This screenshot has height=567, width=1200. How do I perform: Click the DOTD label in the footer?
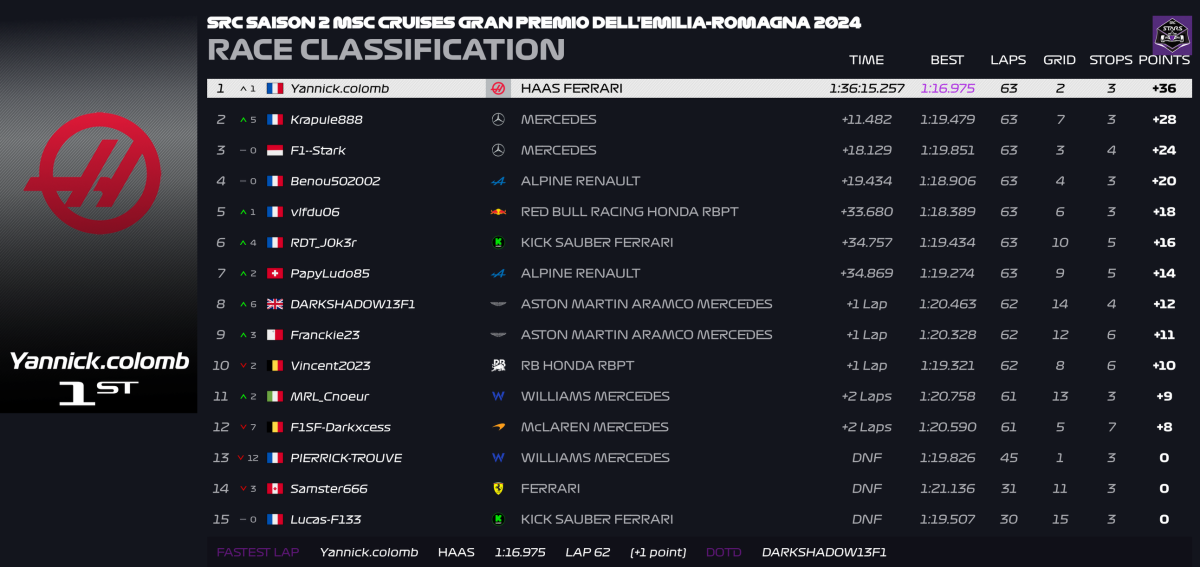point(723,552)
